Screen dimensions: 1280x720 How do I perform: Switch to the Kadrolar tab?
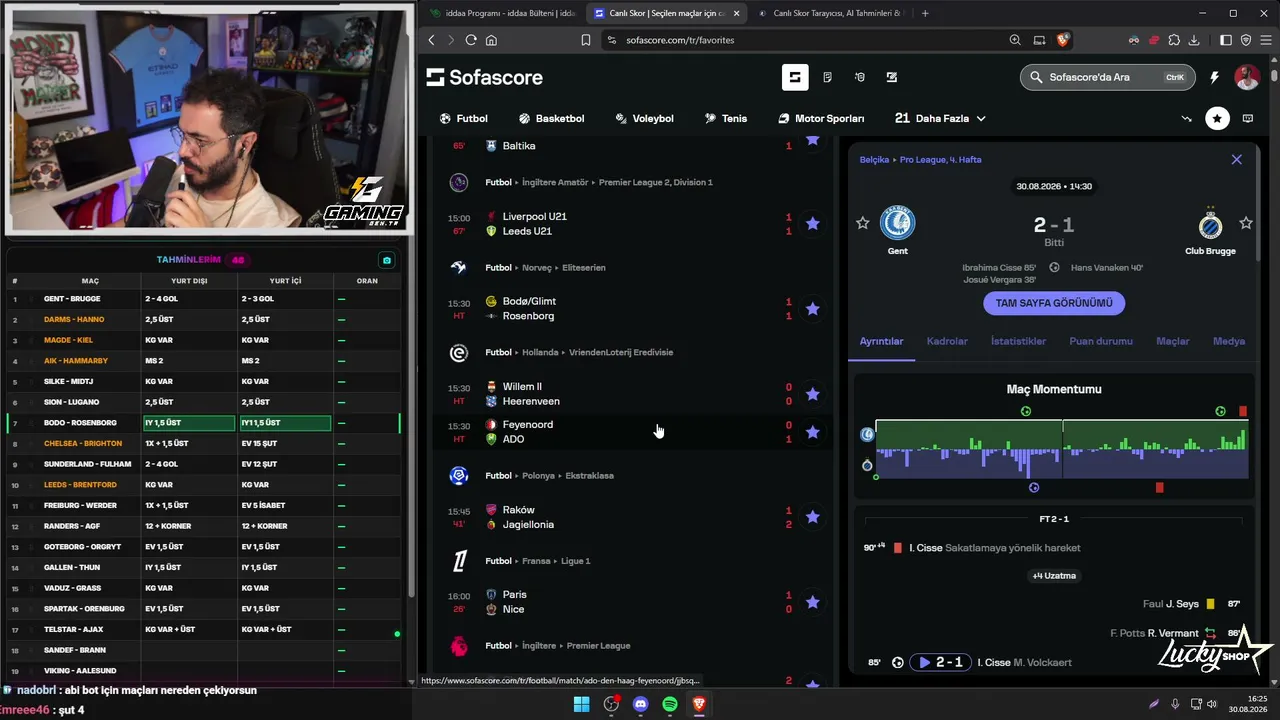click(x=947, y=341)
